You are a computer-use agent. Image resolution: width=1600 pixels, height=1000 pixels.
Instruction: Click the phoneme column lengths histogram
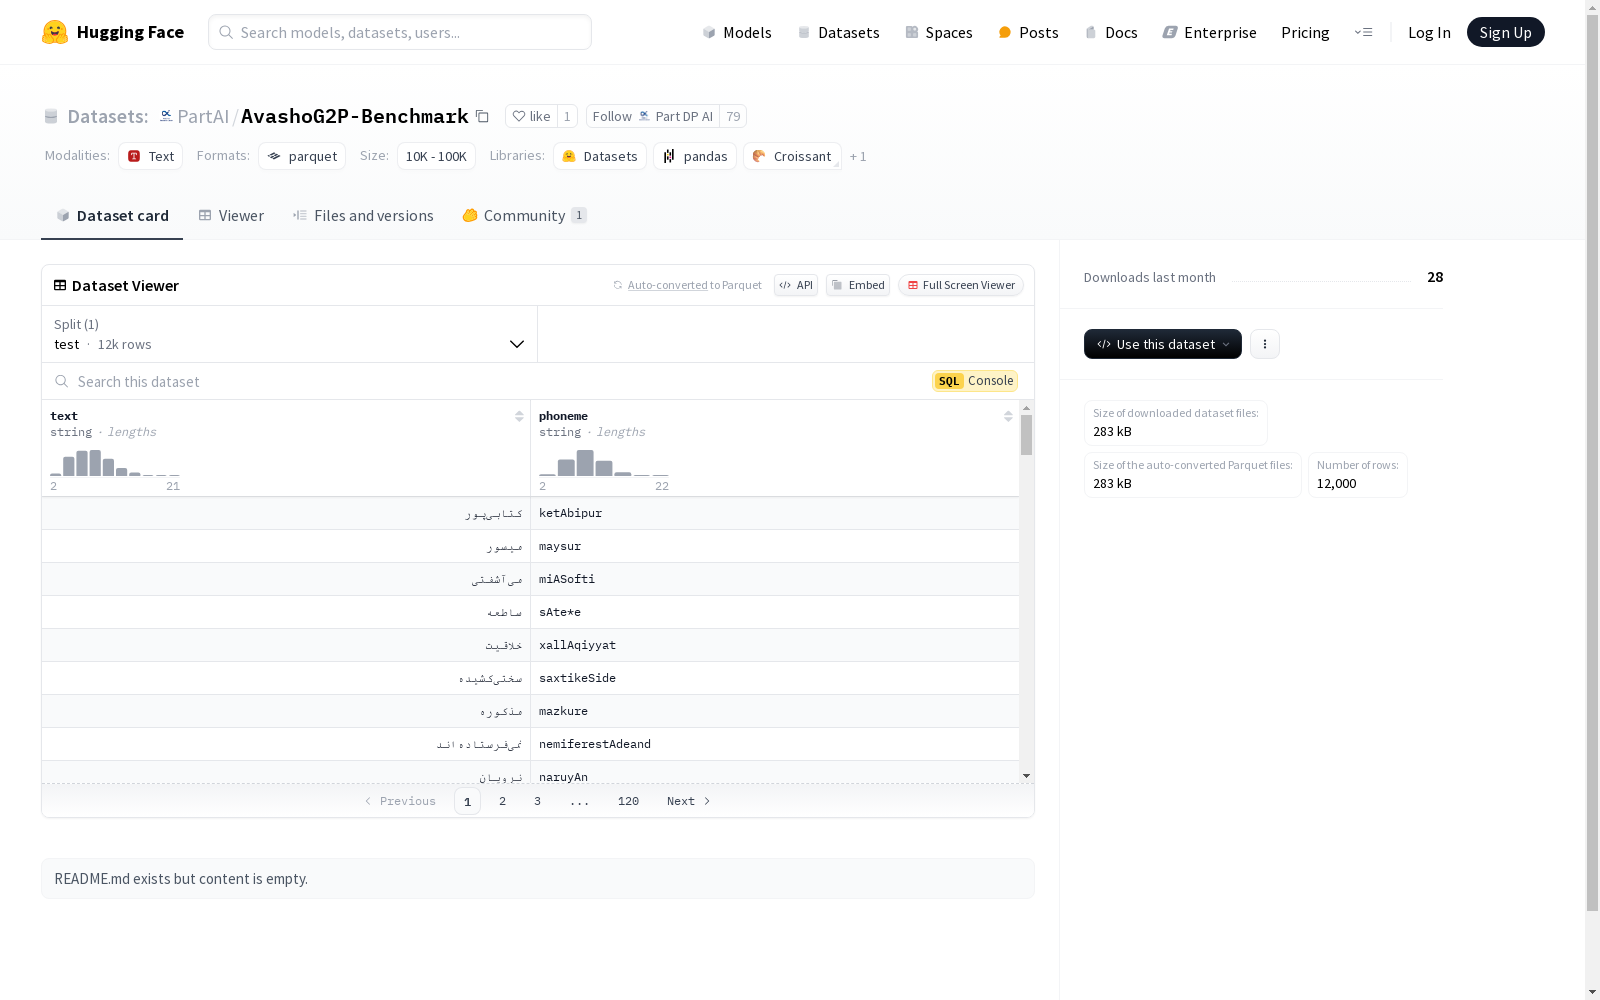(604, 463)
